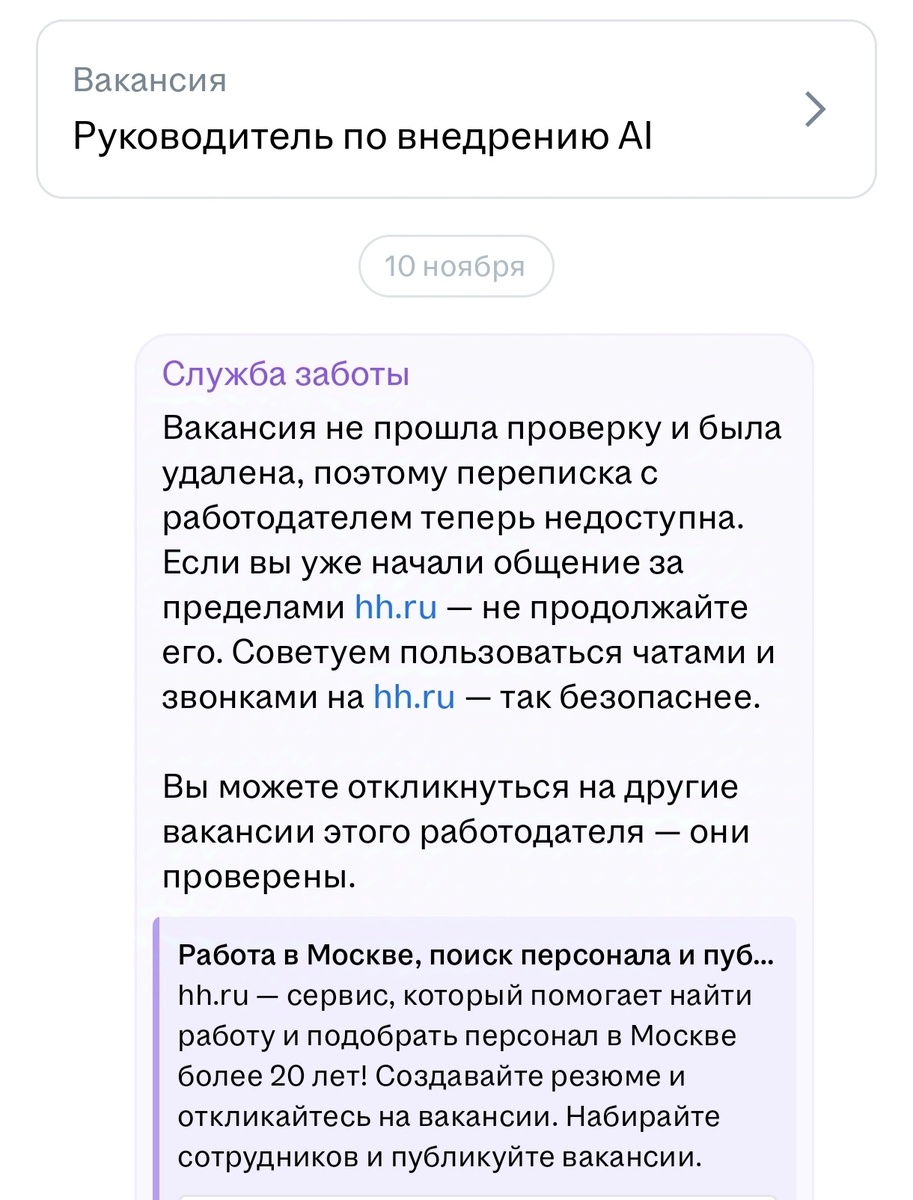Tap the purple accent bar on the preview
This screenshot has width=913, height=1200.
pos(157,1050)
